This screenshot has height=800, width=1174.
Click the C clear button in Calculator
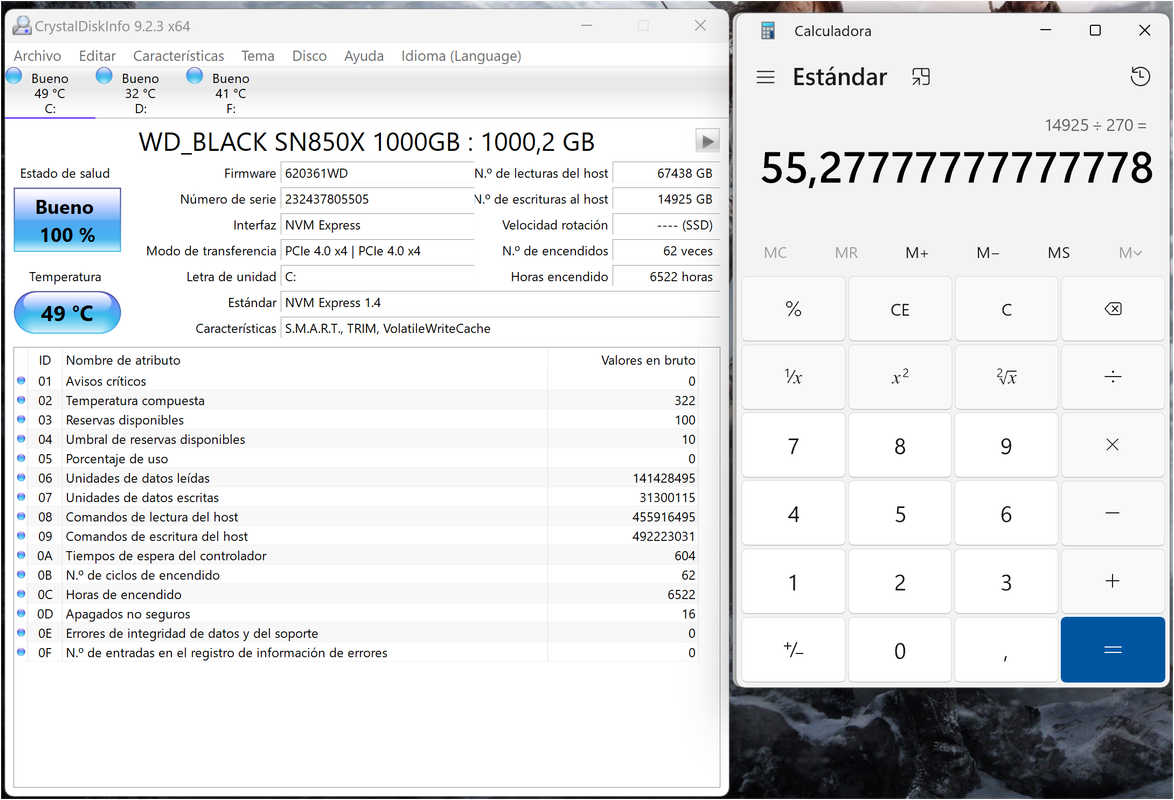click(x=1006, y=309)
